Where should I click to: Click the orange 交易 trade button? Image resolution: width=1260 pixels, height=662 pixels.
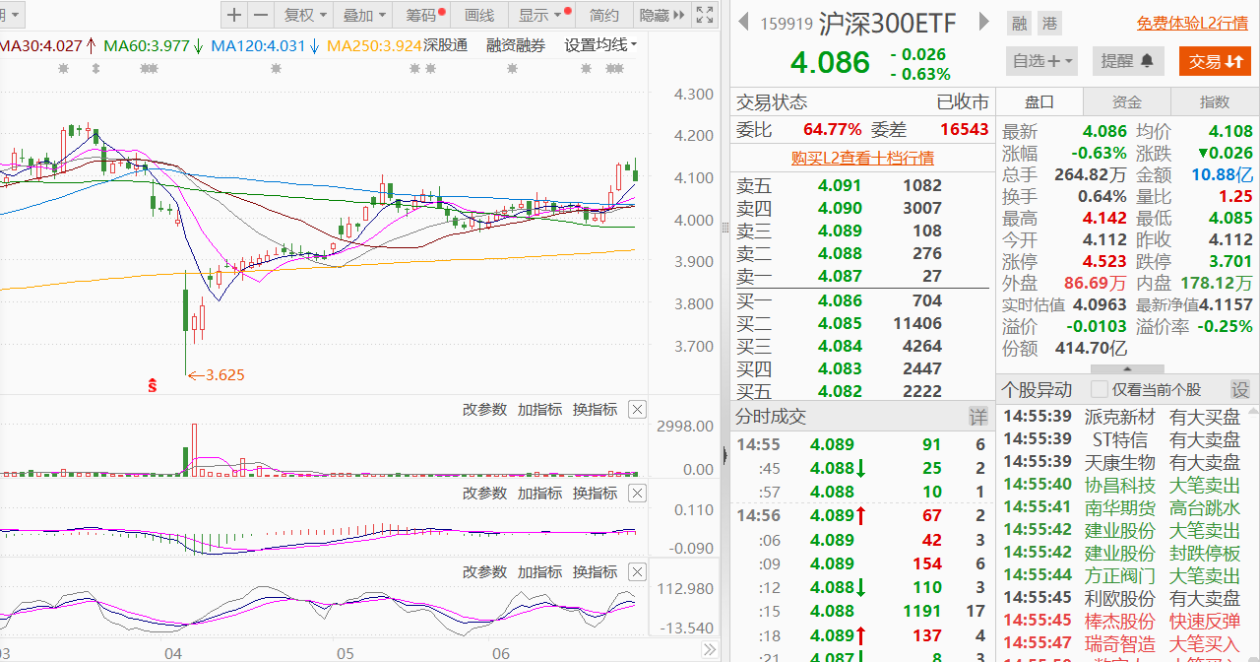click(x=1216, y=61)
